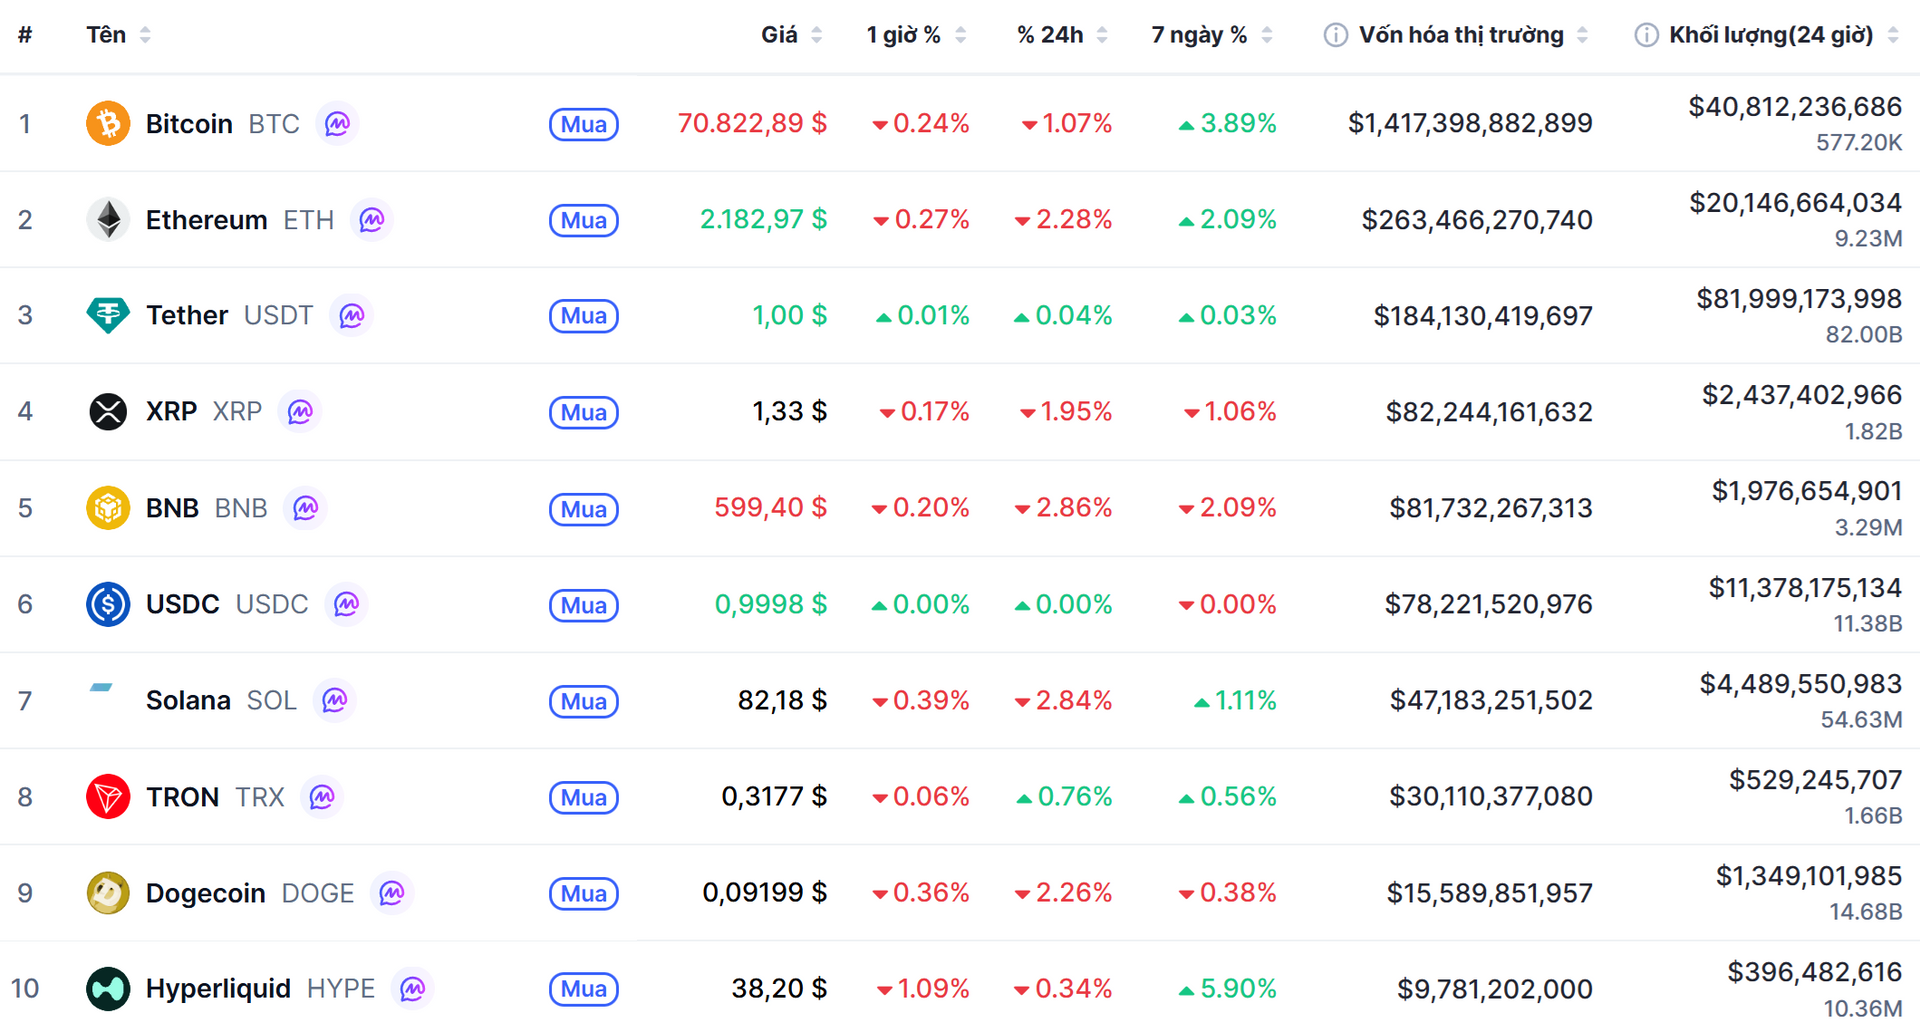
Task: Click the info icon beside Vốn hóa thị trường
Action: point(1335,35)
